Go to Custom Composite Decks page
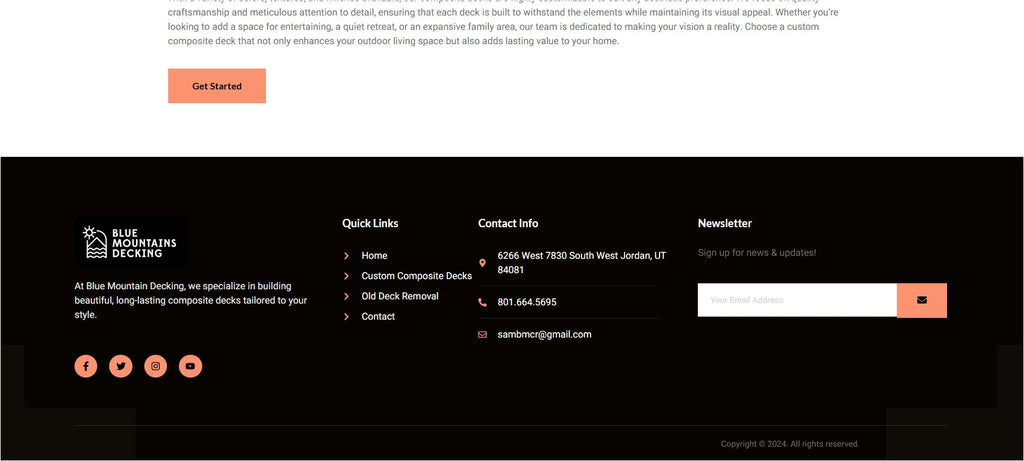 (416, 276)
